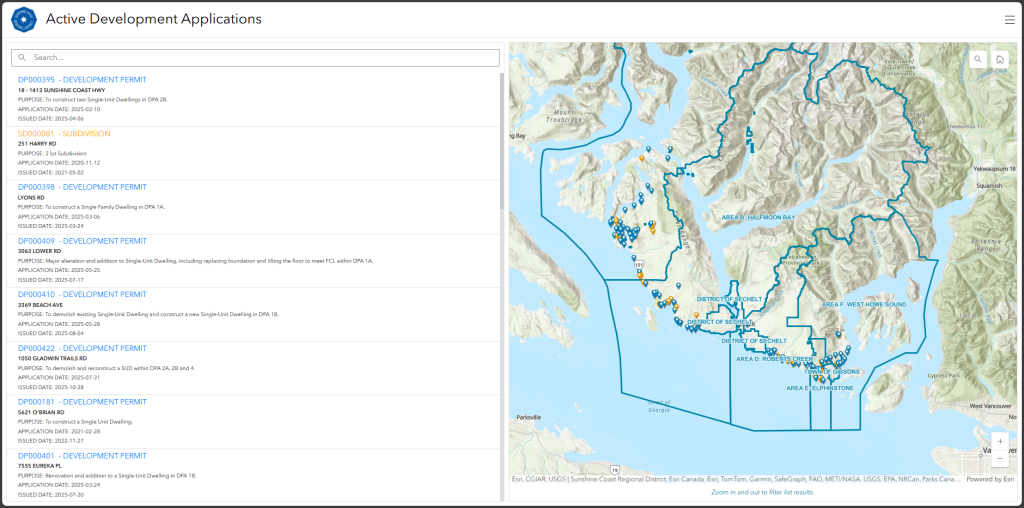Open the hamburger menu in the header

tap(1009, 19)
